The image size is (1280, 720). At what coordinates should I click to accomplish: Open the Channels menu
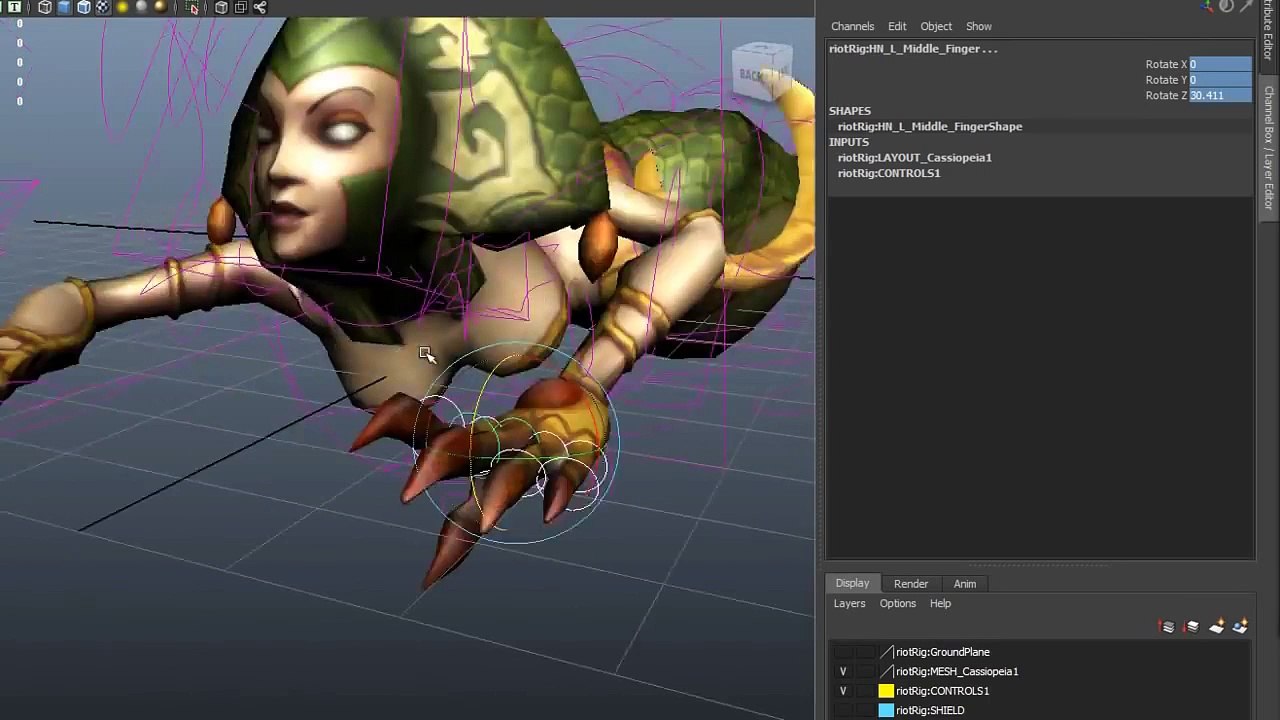point(852,26)
